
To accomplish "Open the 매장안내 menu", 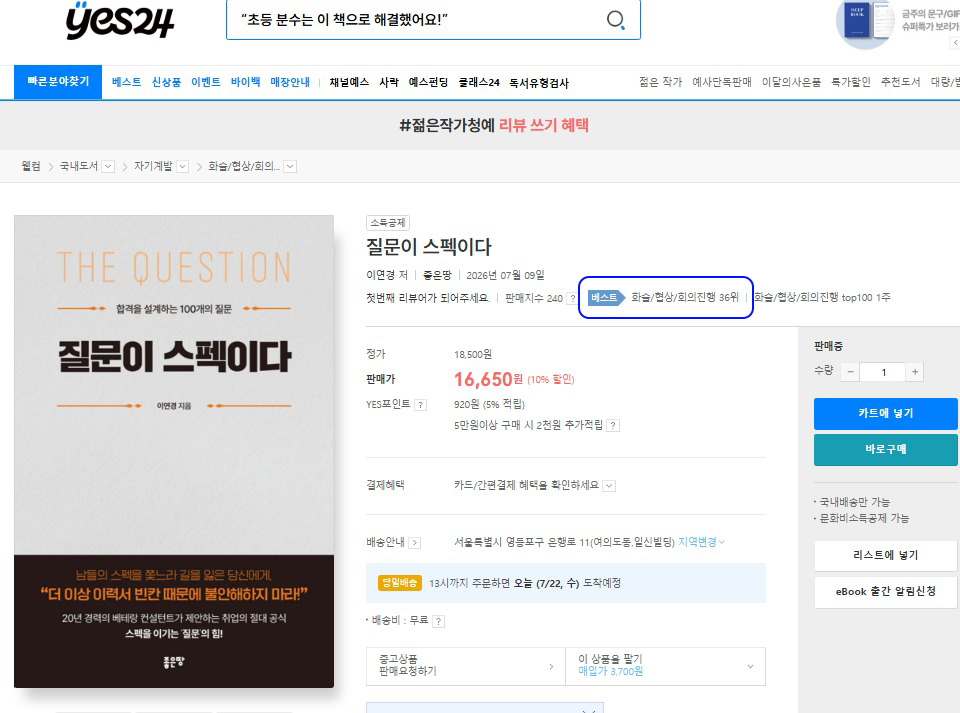I will (290, 82).
